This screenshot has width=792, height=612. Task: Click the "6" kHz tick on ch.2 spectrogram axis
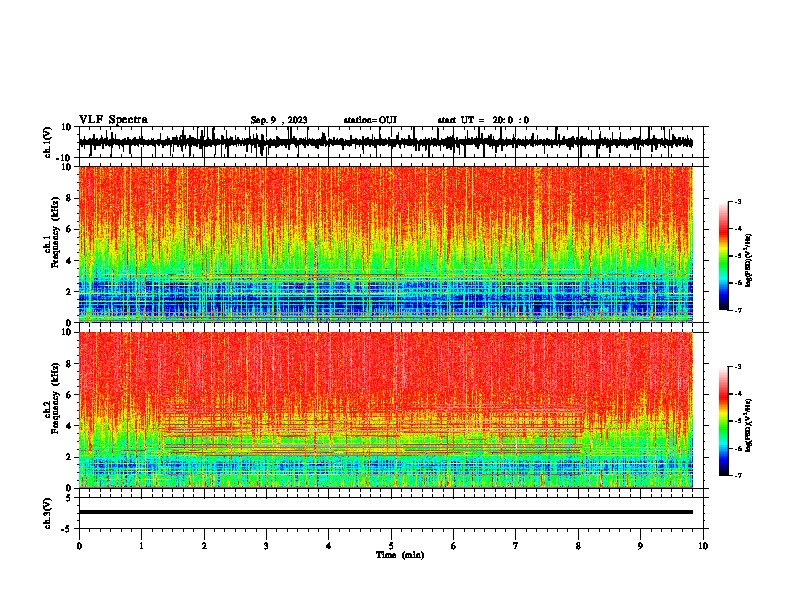point(70,395)
